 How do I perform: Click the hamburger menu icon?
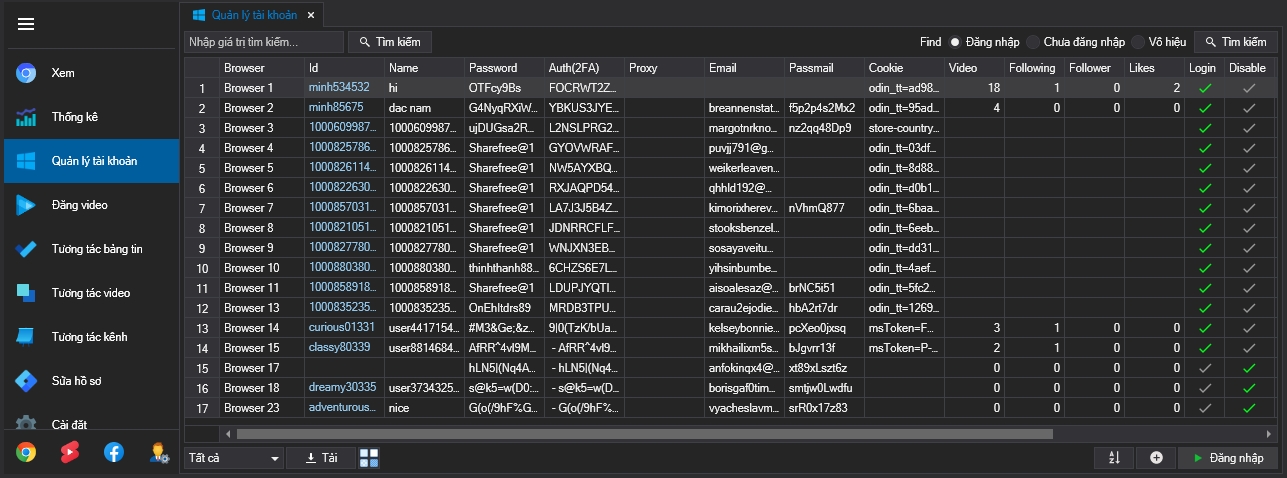point(26,25)
